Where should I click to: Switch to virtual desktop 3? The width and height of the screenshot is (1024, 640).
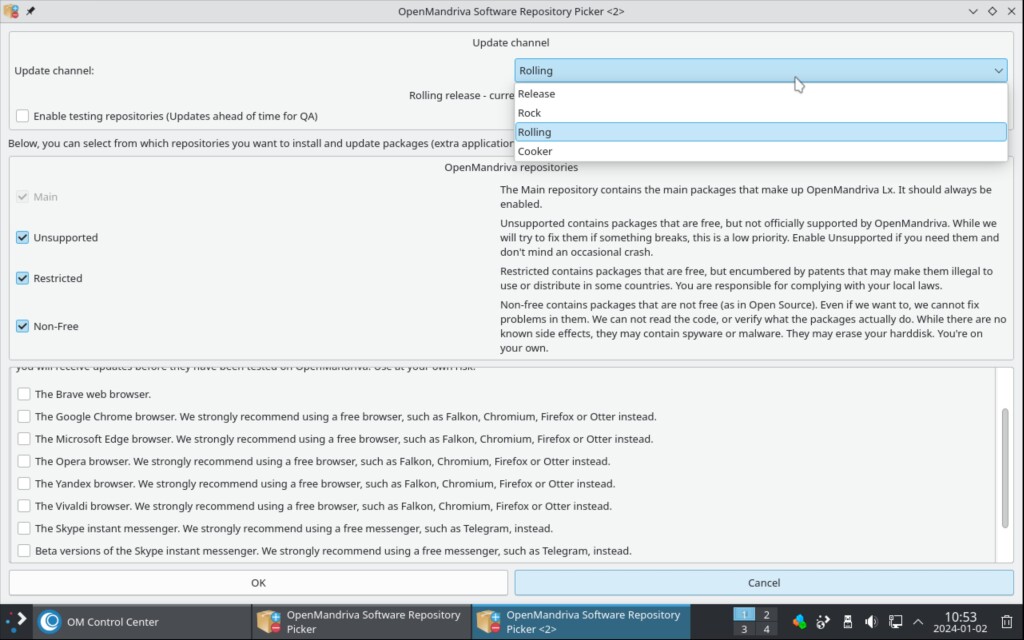point(743,630)
